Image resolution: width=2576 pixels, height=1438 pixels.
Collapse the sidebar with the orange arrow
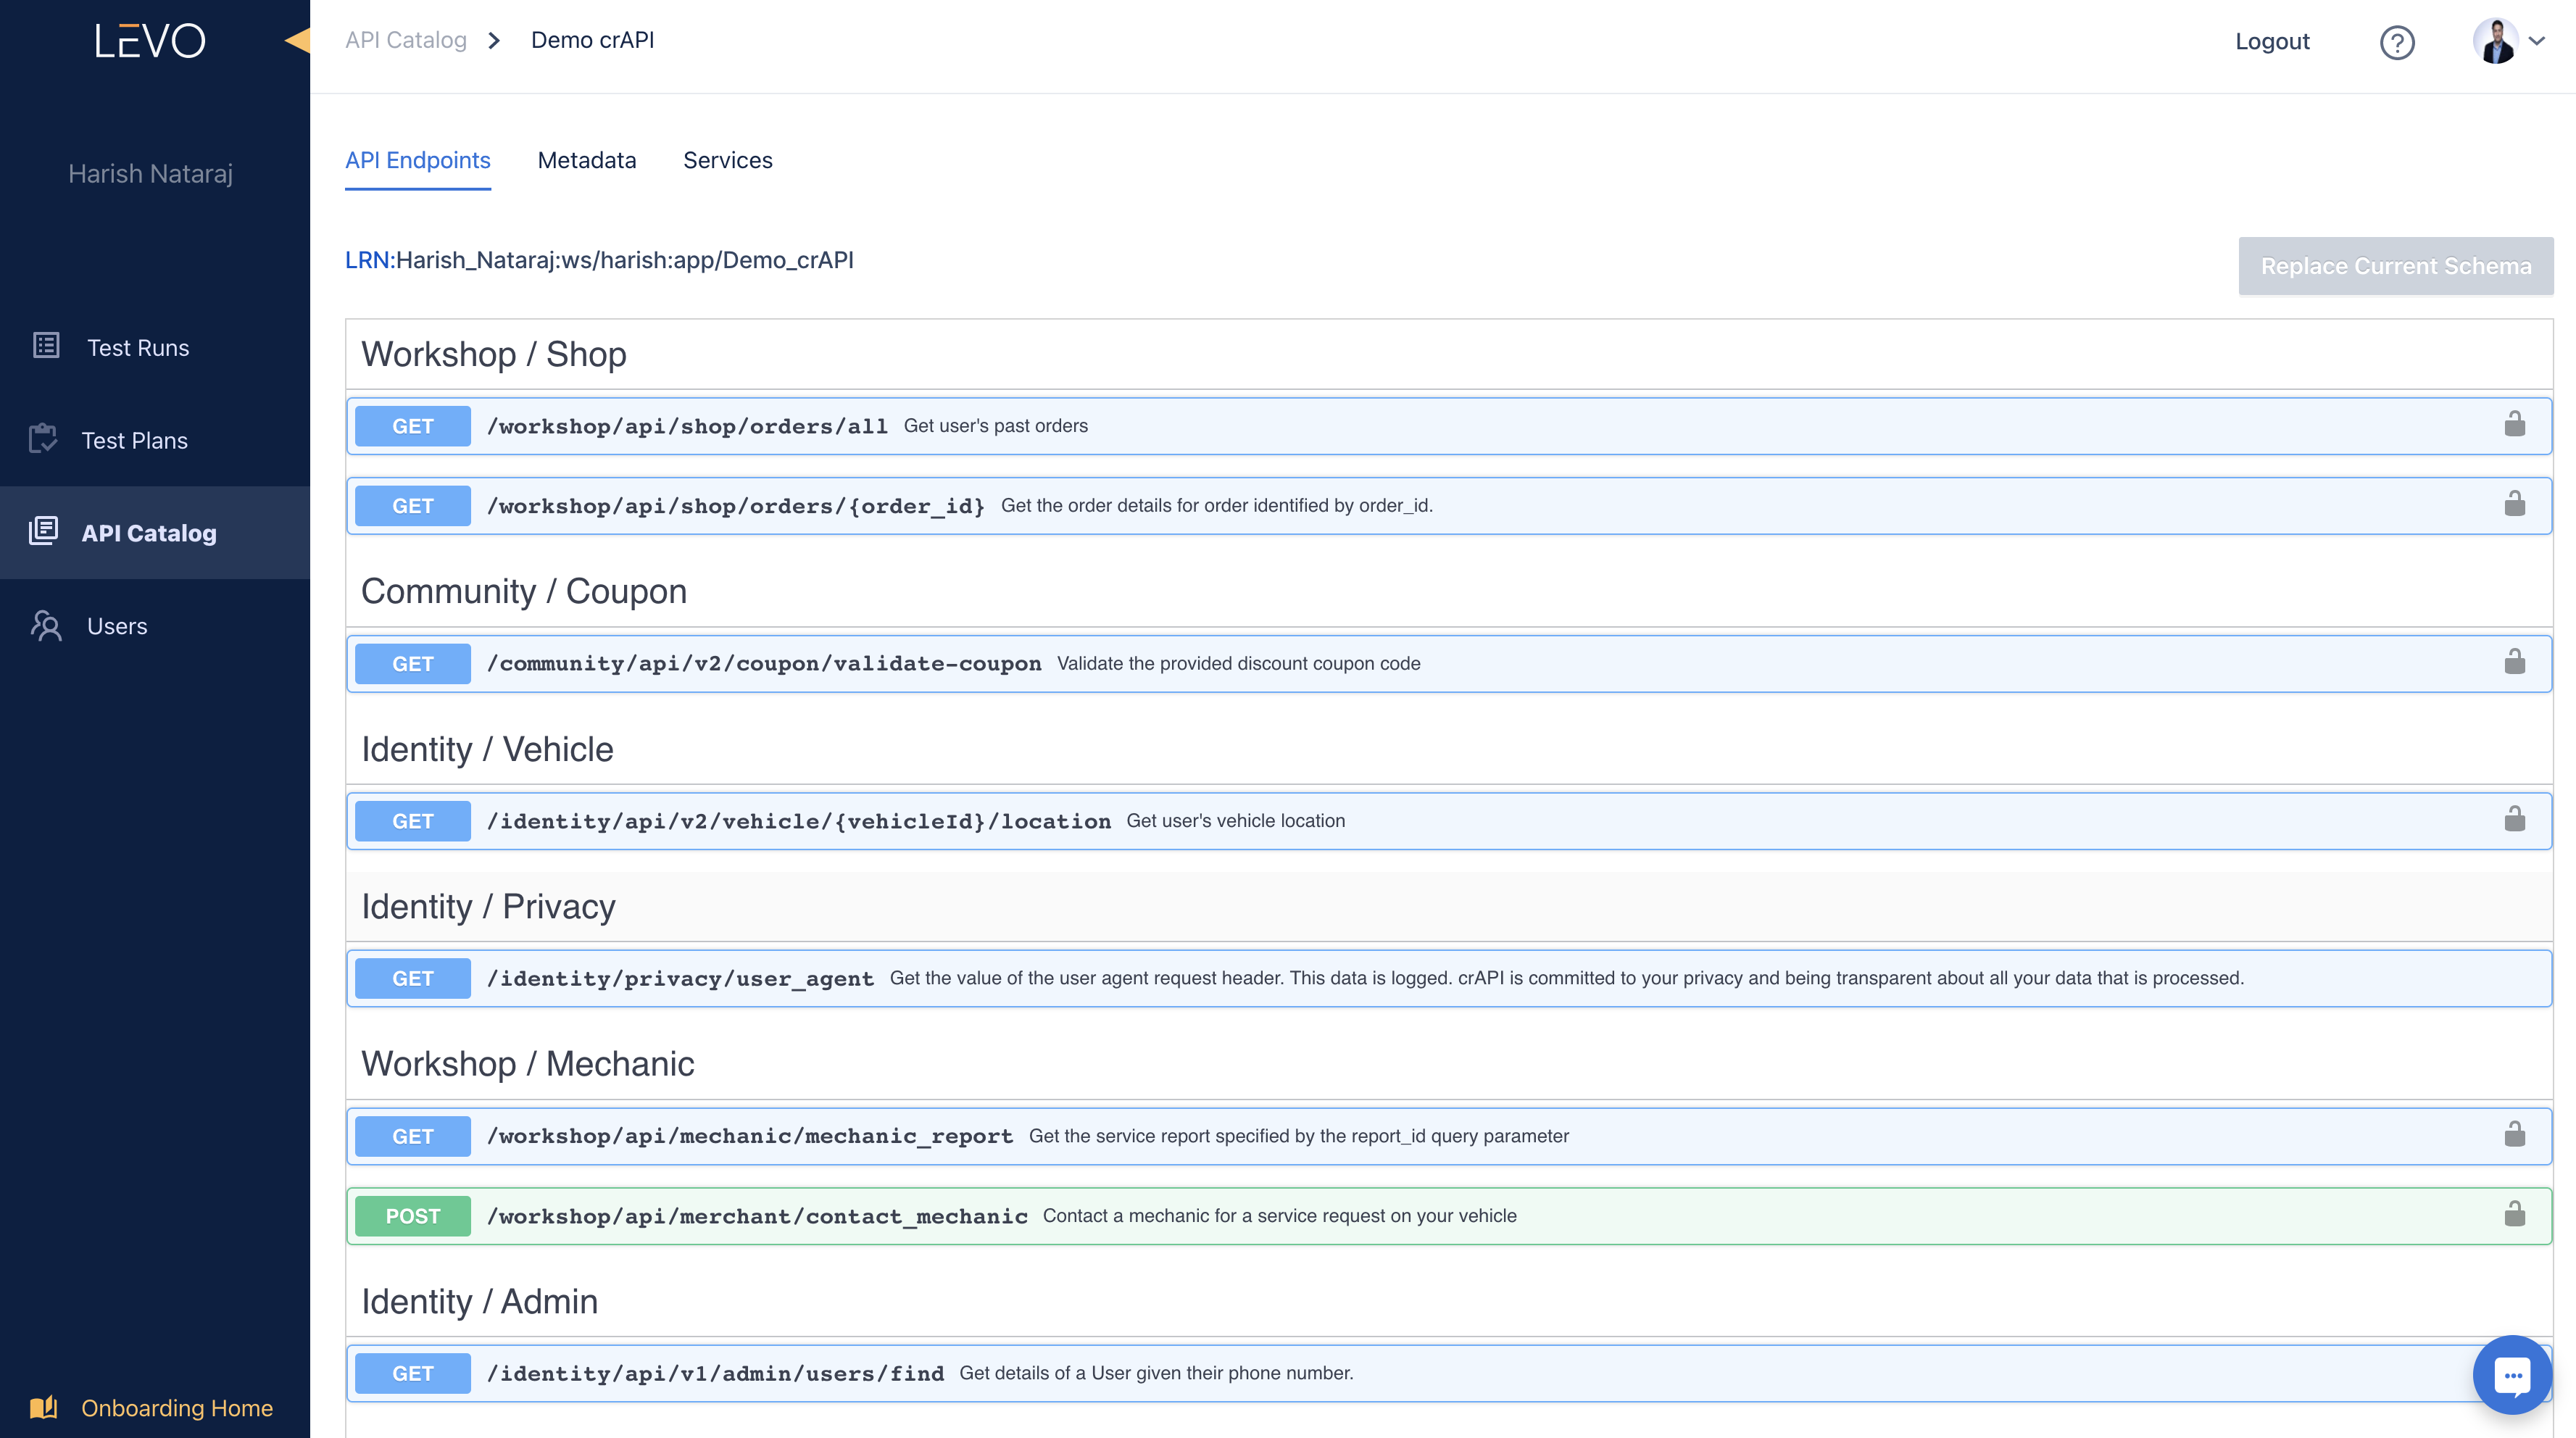[297, 40]
